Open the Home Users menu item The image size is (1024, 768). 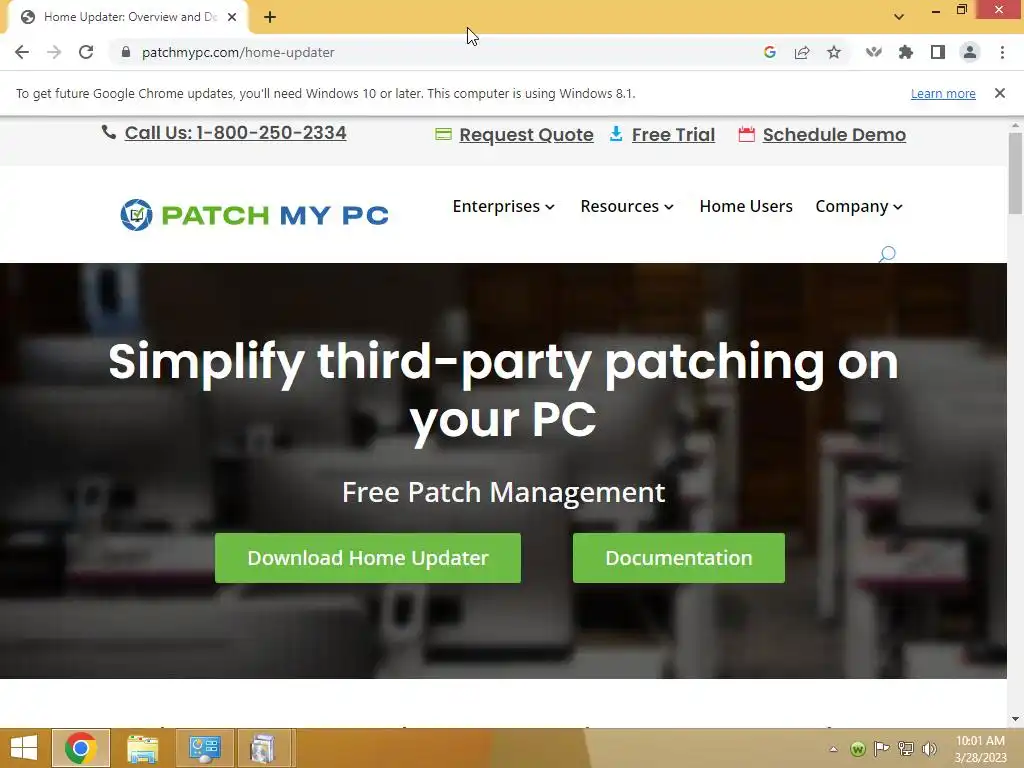click(746, 206)
